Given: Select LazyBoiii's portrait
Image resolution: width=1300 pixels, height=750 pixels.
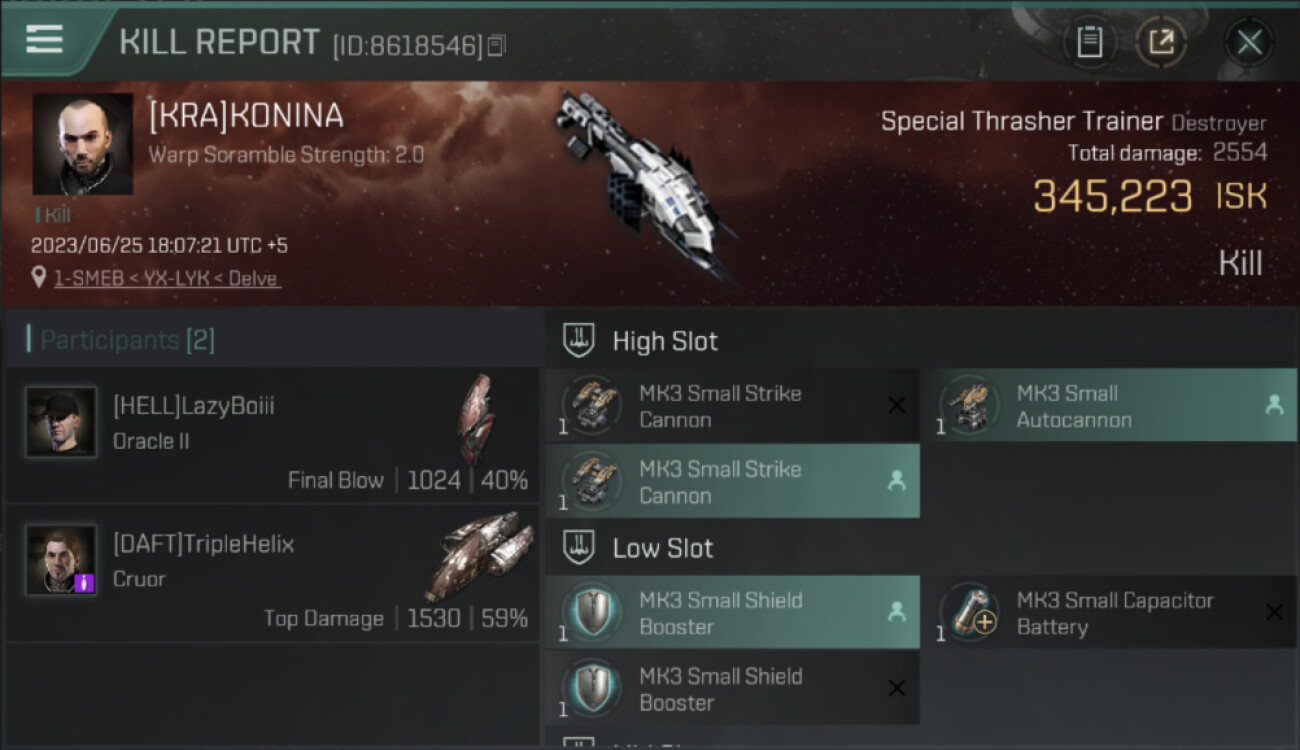Looking at the screenshot, I should (61, 422).
